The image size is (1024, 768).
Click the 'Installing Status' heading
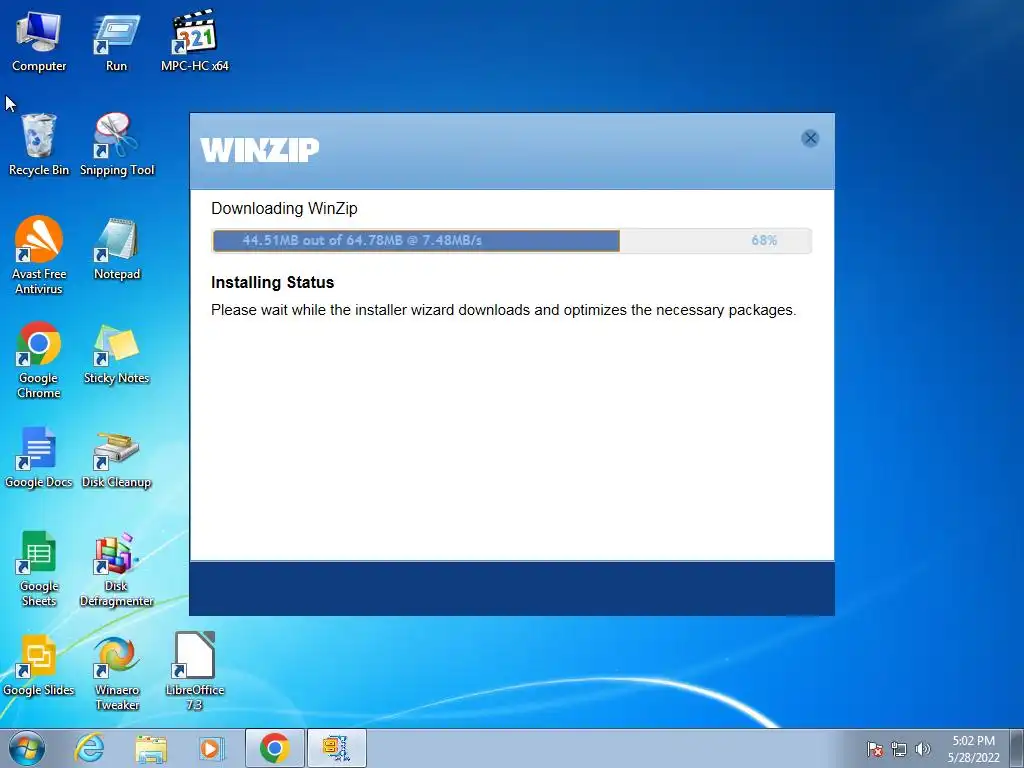coord(272,282)
